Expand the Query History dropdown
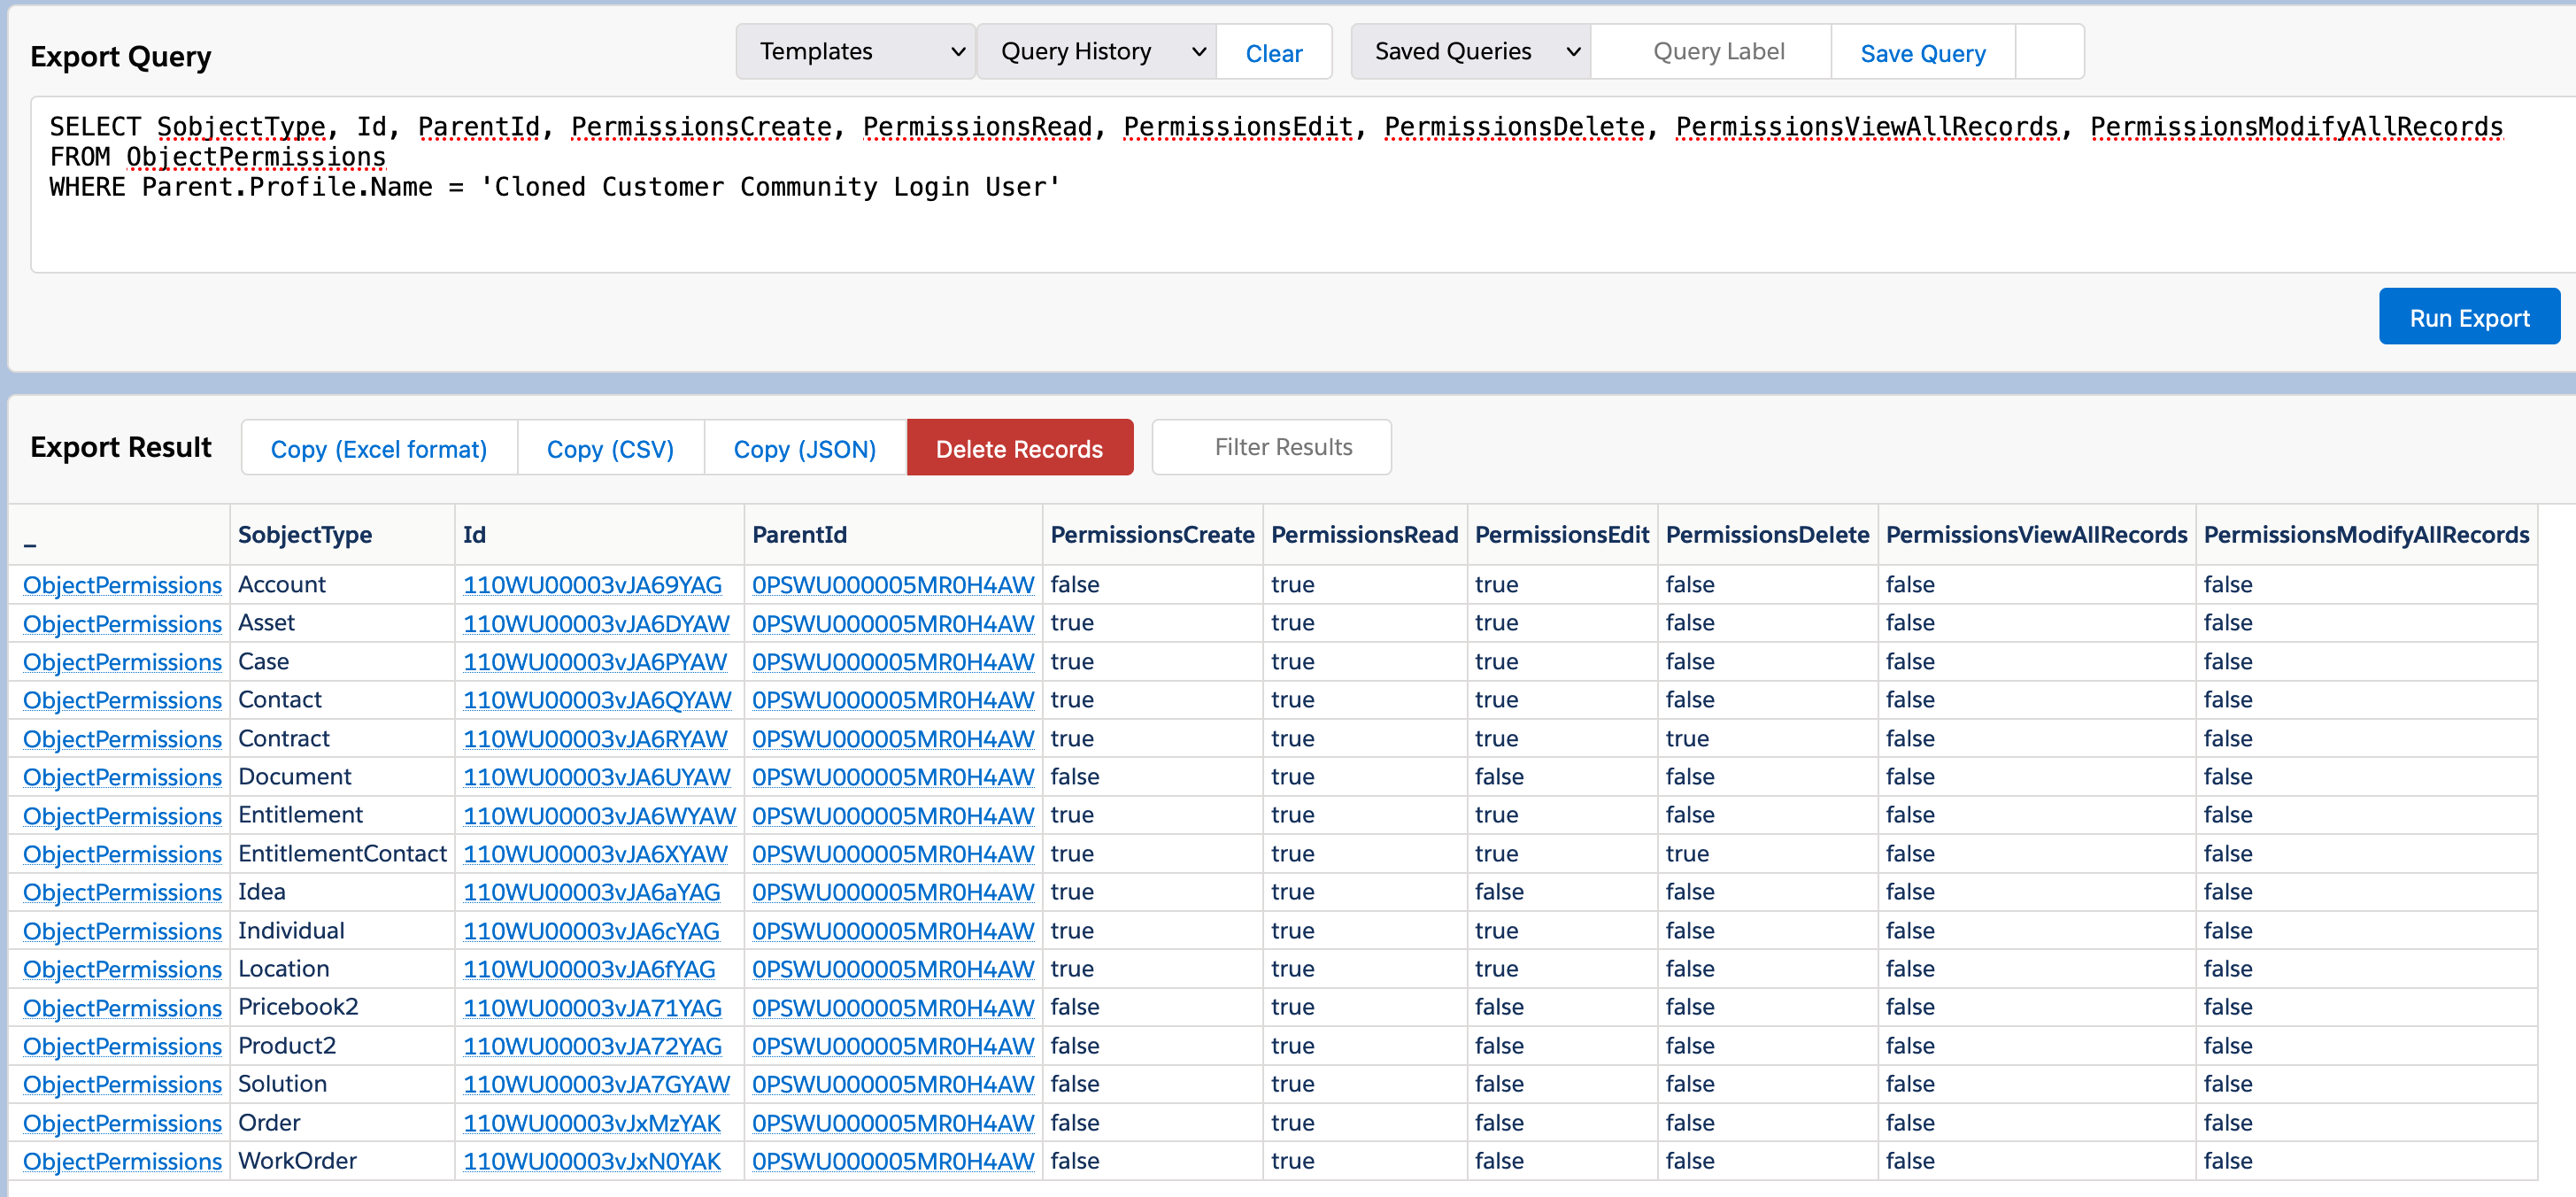Image resolution: width=2576 pixels, height=1197 pixels. (x=1096, y=52)
